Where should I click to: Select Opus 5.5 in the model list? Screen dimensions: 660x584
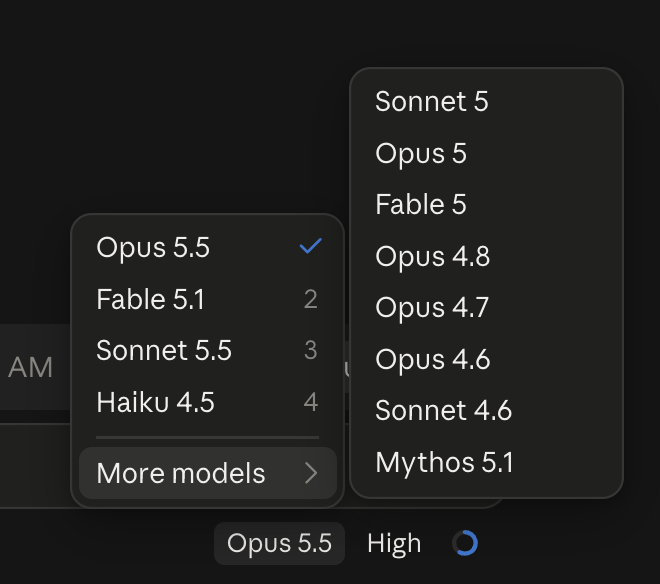tap(208, 247)
